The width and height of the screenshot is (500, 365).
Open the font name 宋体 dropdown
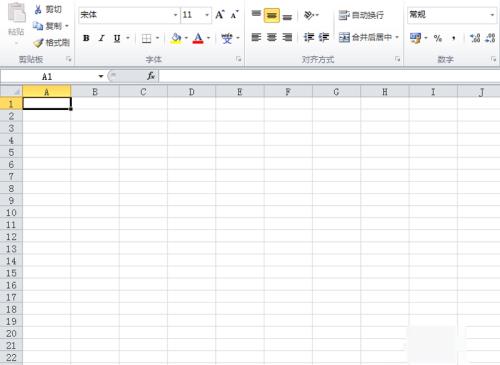(175, 15)
